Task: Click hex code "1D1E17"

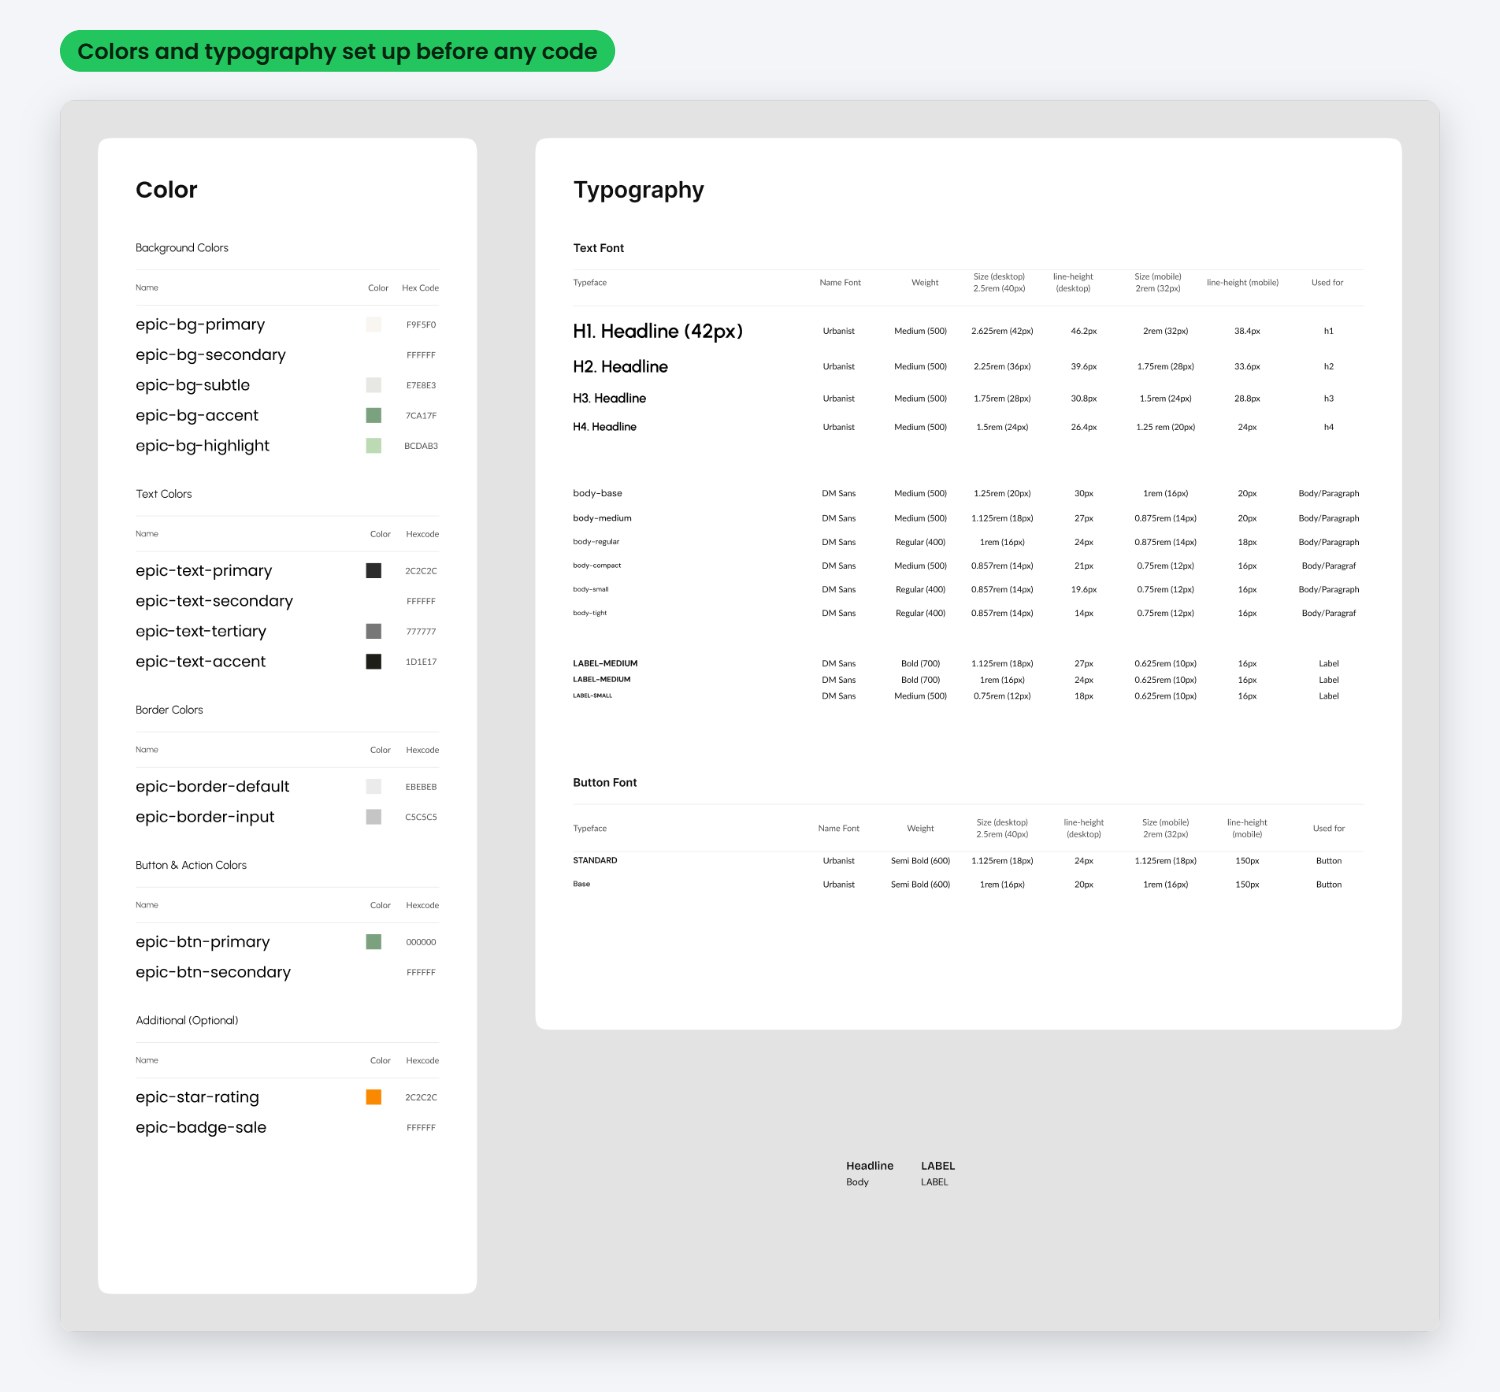Action: pyautogui.click(x=421, y=662)
